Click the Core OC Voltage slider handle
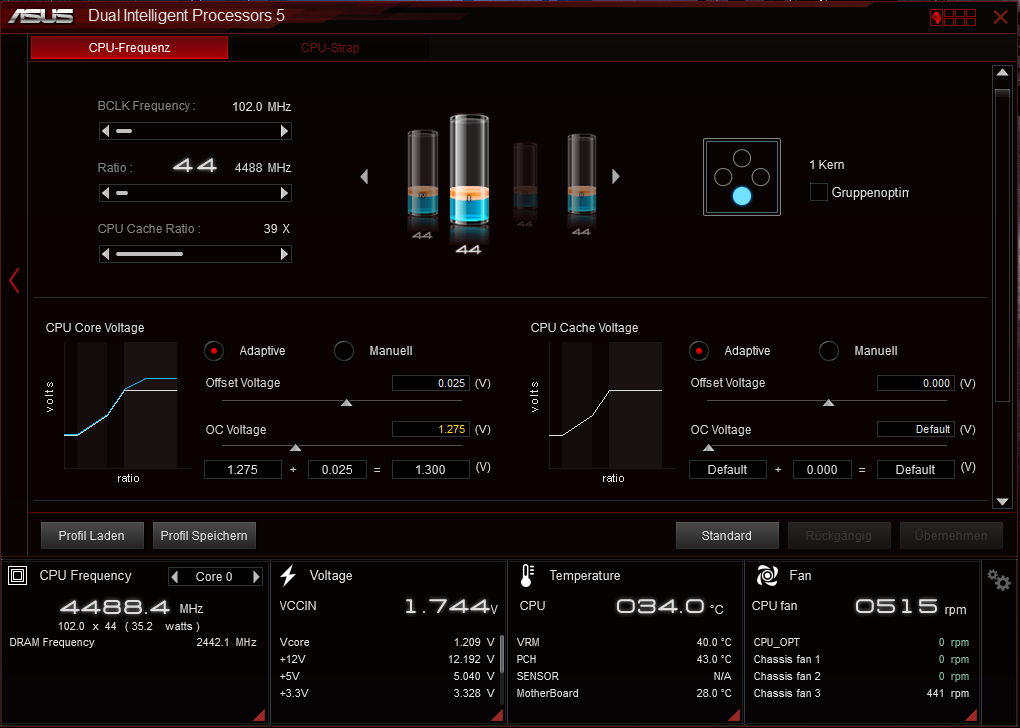 click(x=295, y=448)
